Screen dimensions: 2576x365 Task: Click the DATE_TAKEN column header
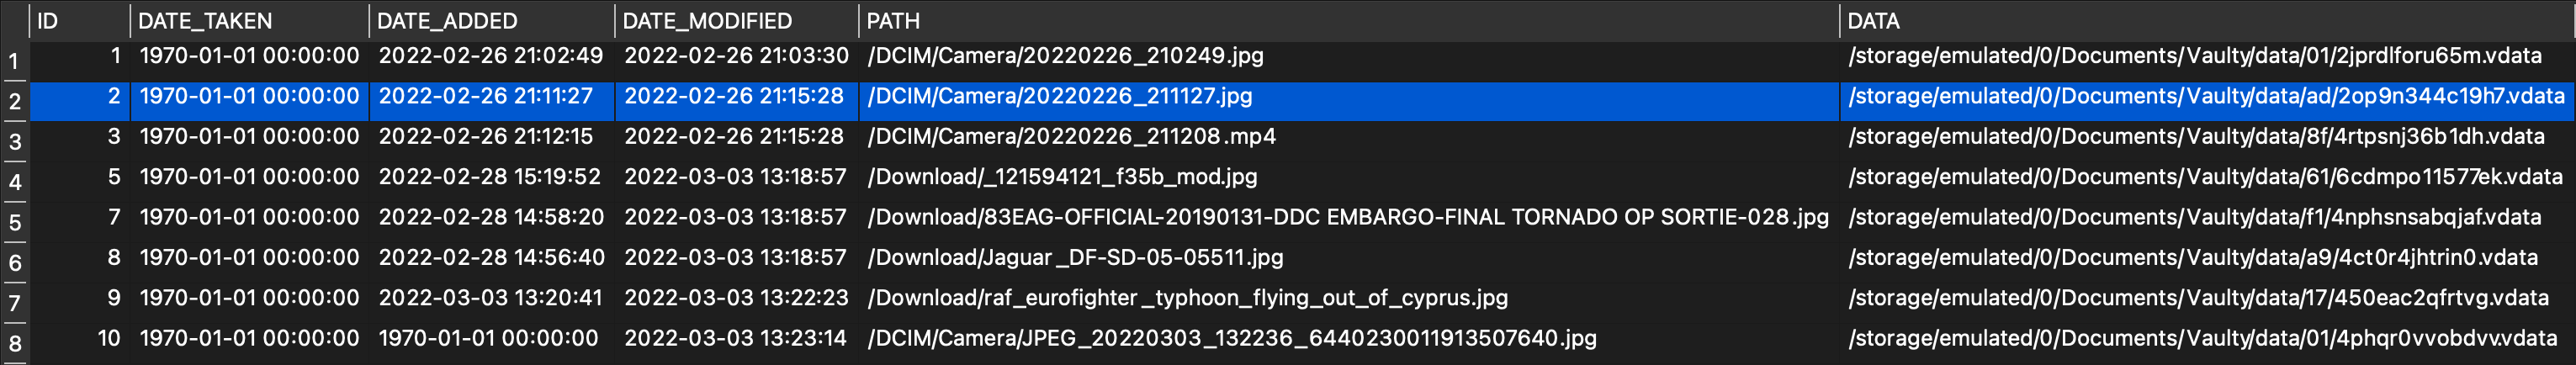[x=248, y=21]
